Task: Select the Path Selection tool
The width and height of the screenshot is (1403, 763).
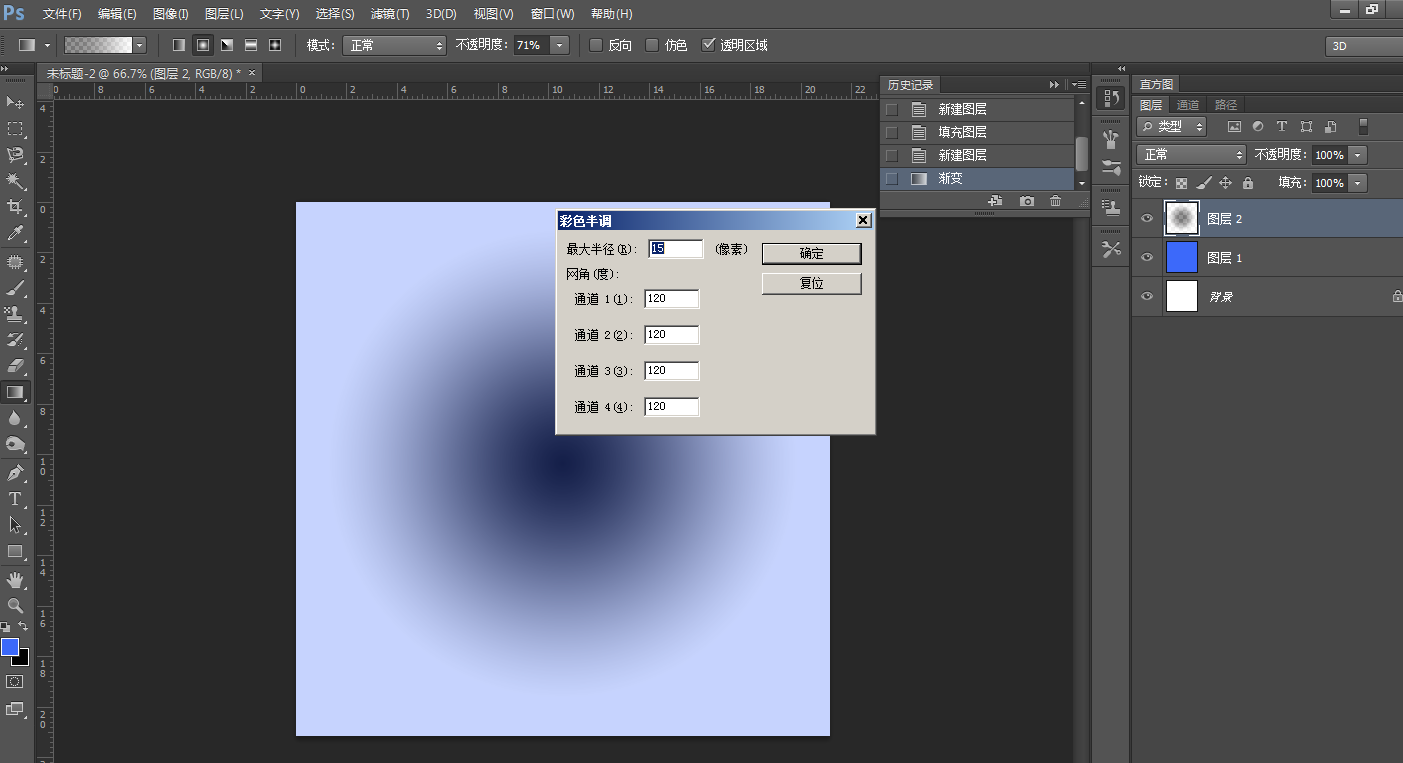Action: [15, 525]
